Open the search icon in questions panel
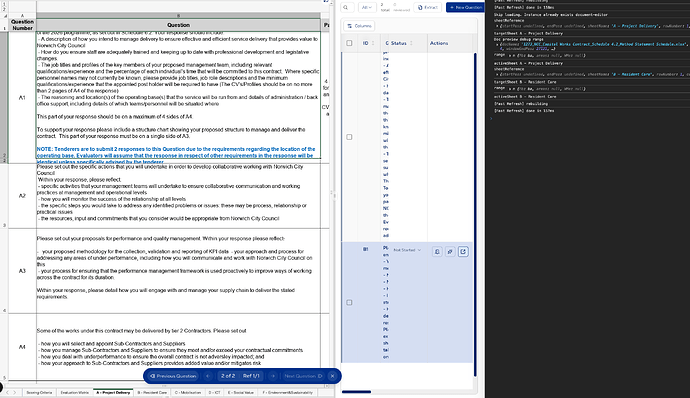The width and height of the screenshot is (690, 398). (346, 7)
